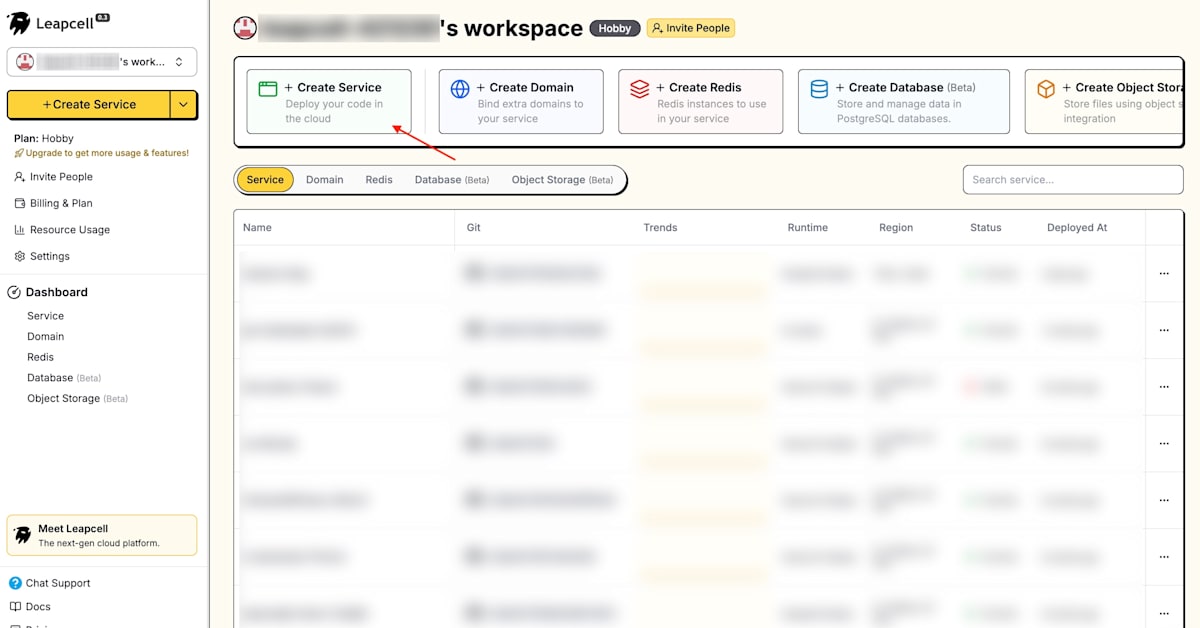
Task: Click the Create Redis card
Action: click(x=701, y=101)
